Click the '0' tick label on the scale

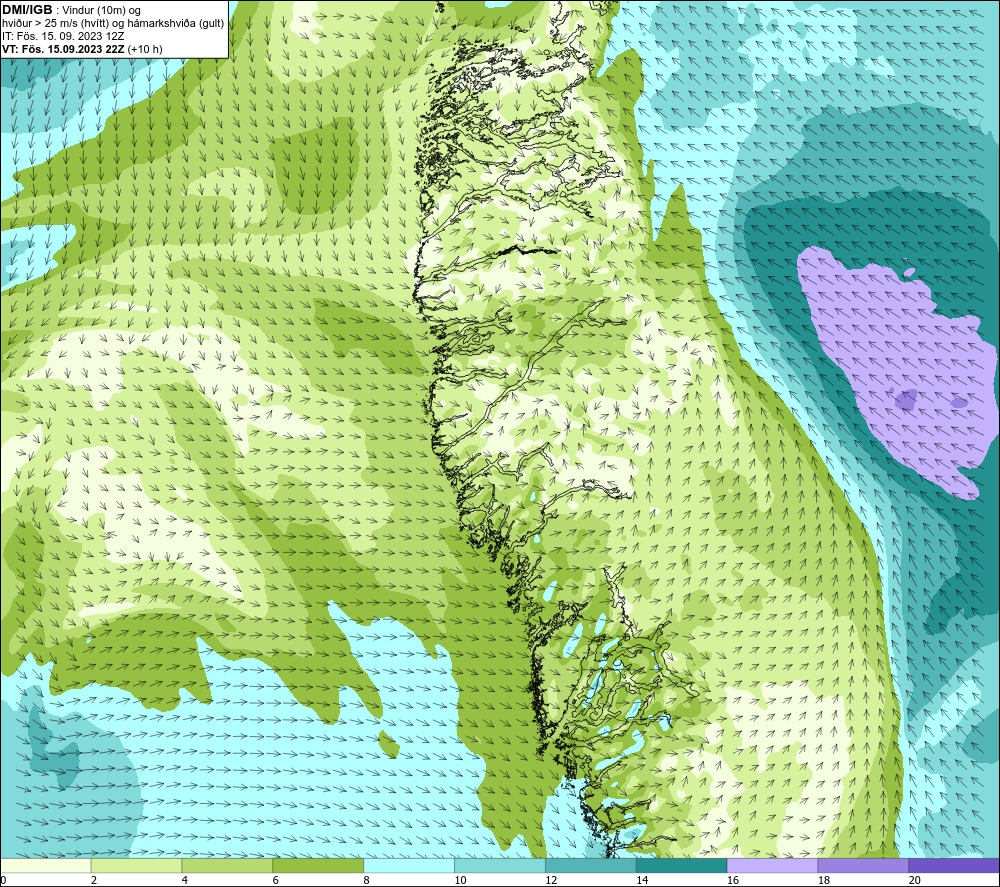pos(3,880)
